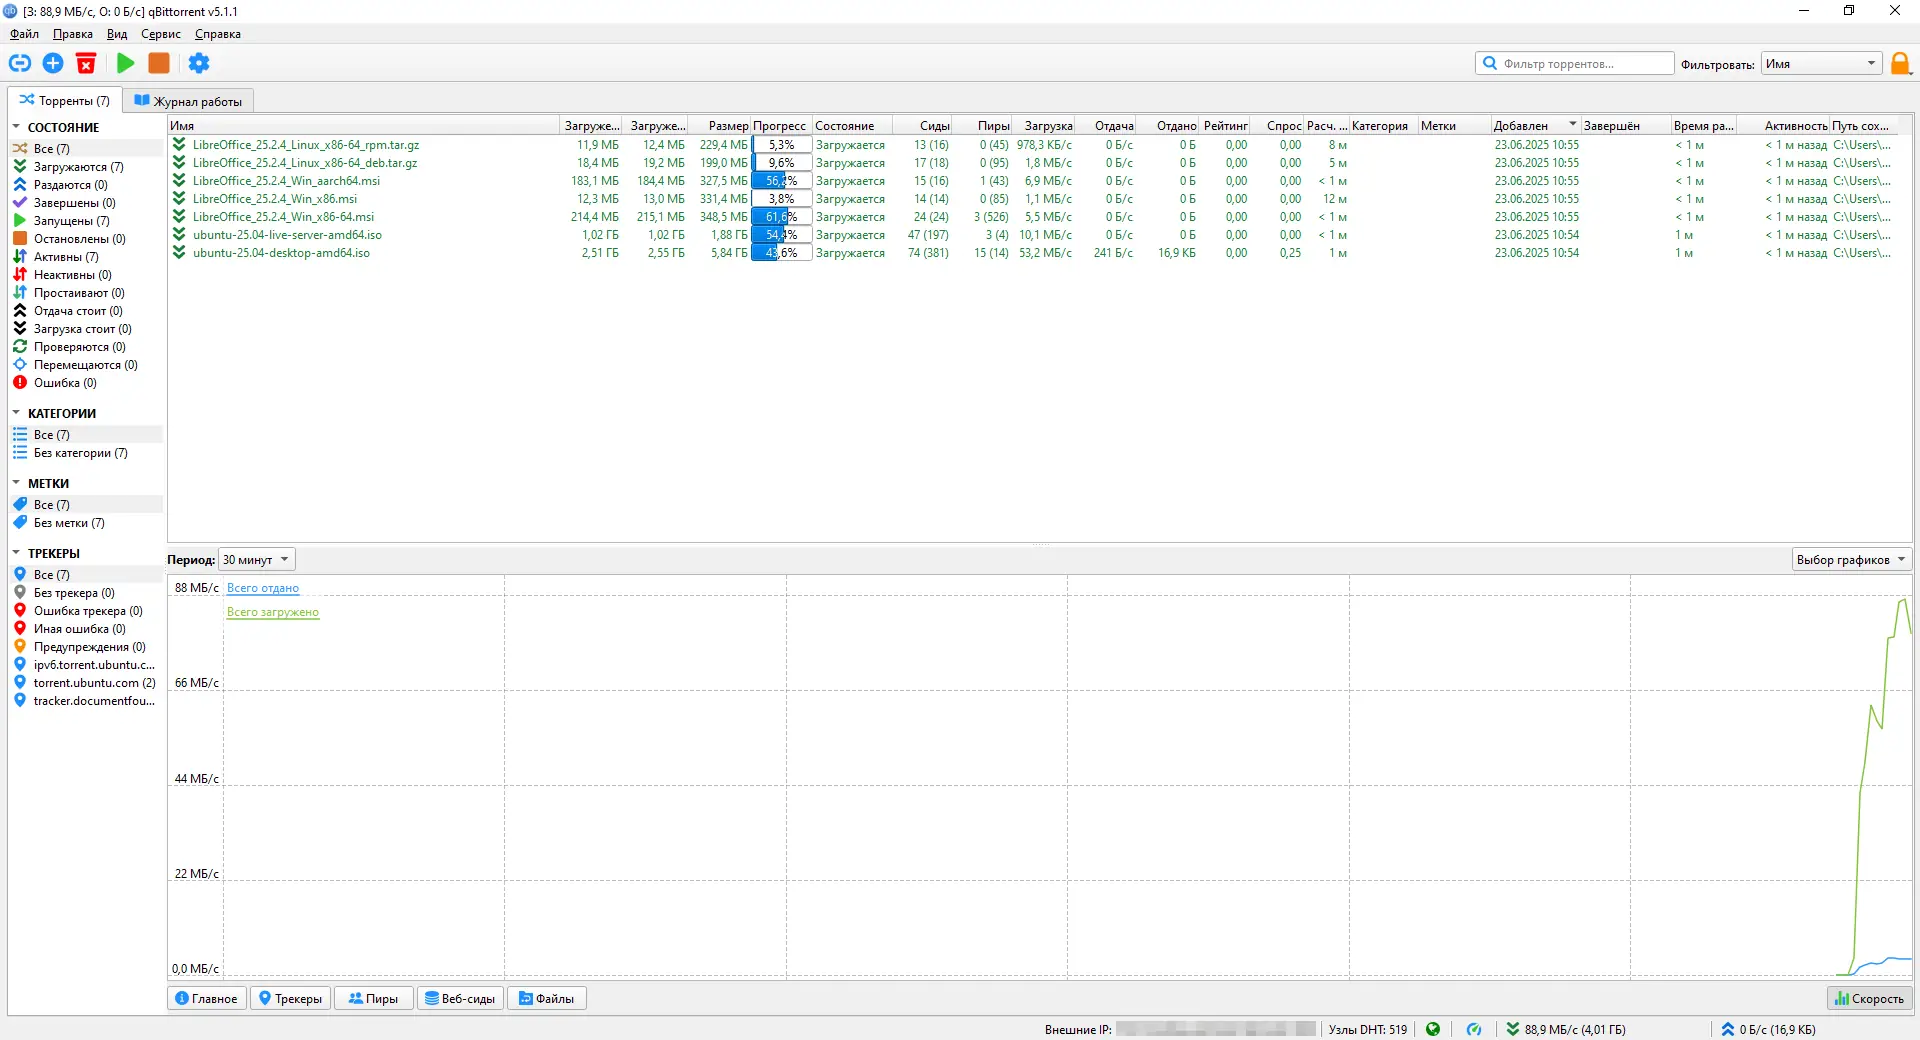Viewport: 1920px width, 1040px height.
Task: Click the green connection status globe icon
Action: click(x=1433, y=1029)
